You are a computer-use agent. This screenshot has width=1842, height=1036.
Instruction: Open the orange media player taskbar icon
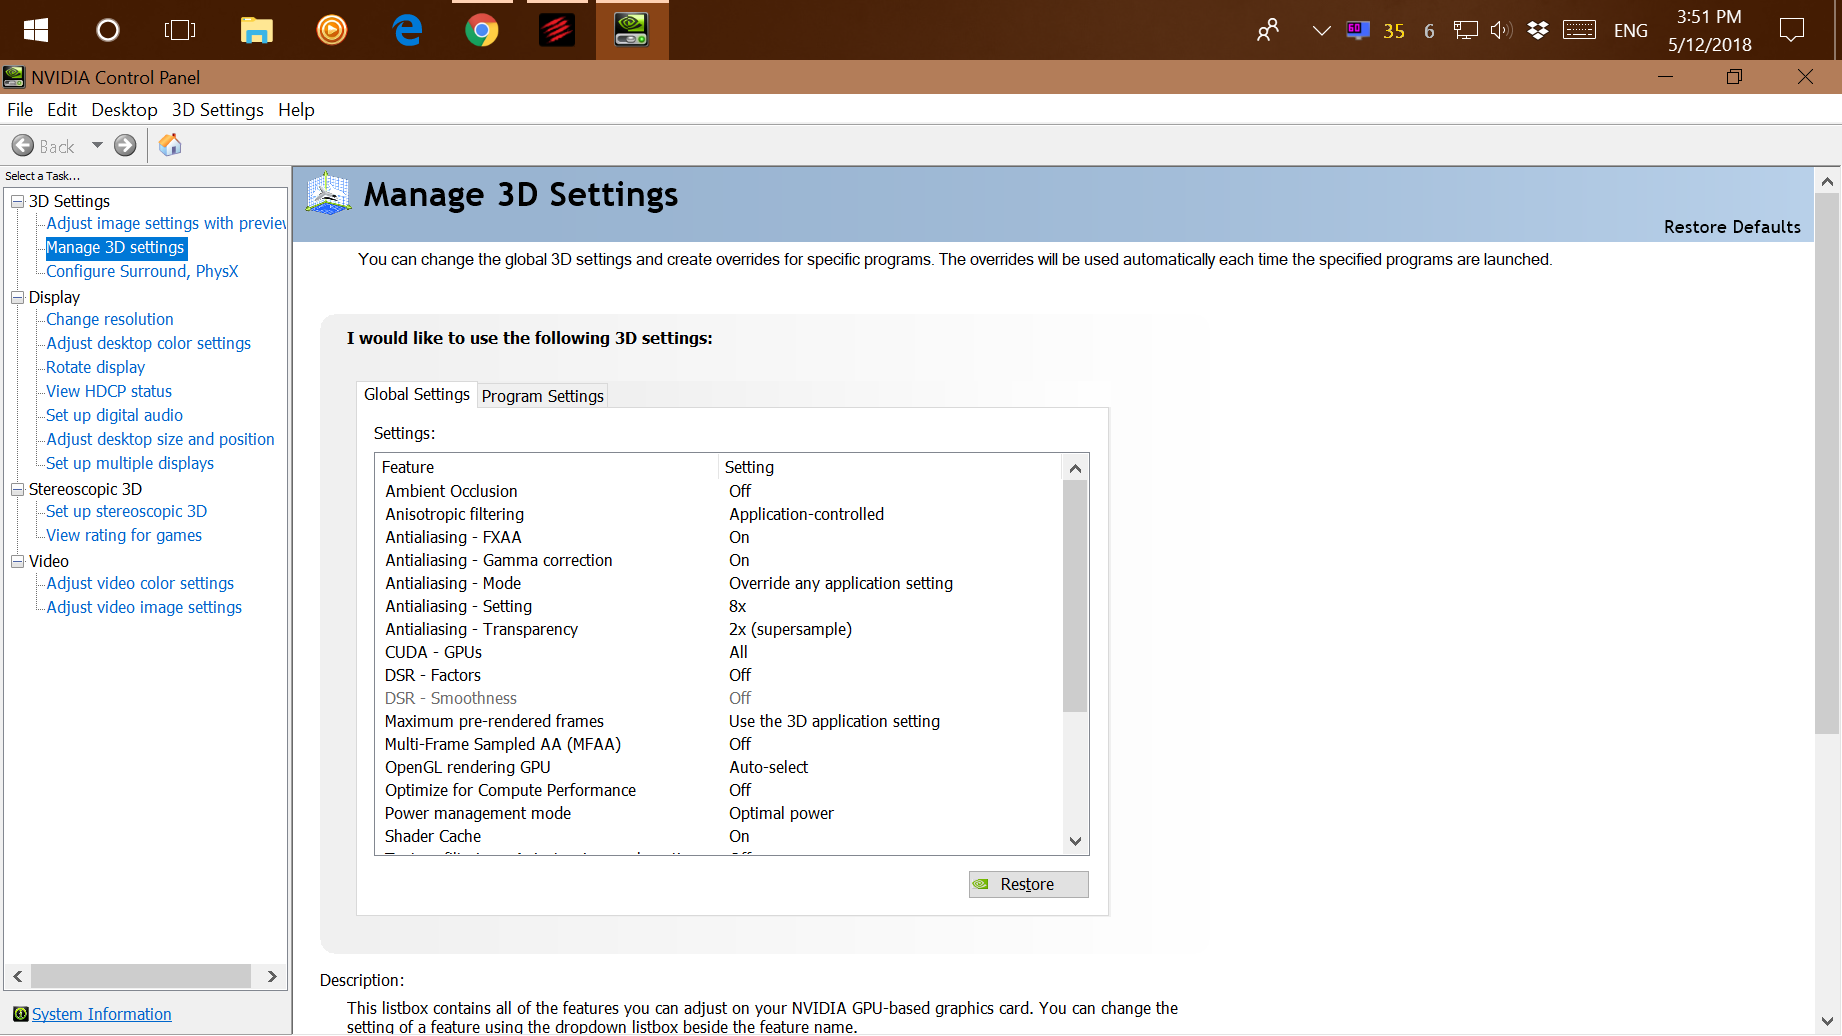[x=332, y=30]
